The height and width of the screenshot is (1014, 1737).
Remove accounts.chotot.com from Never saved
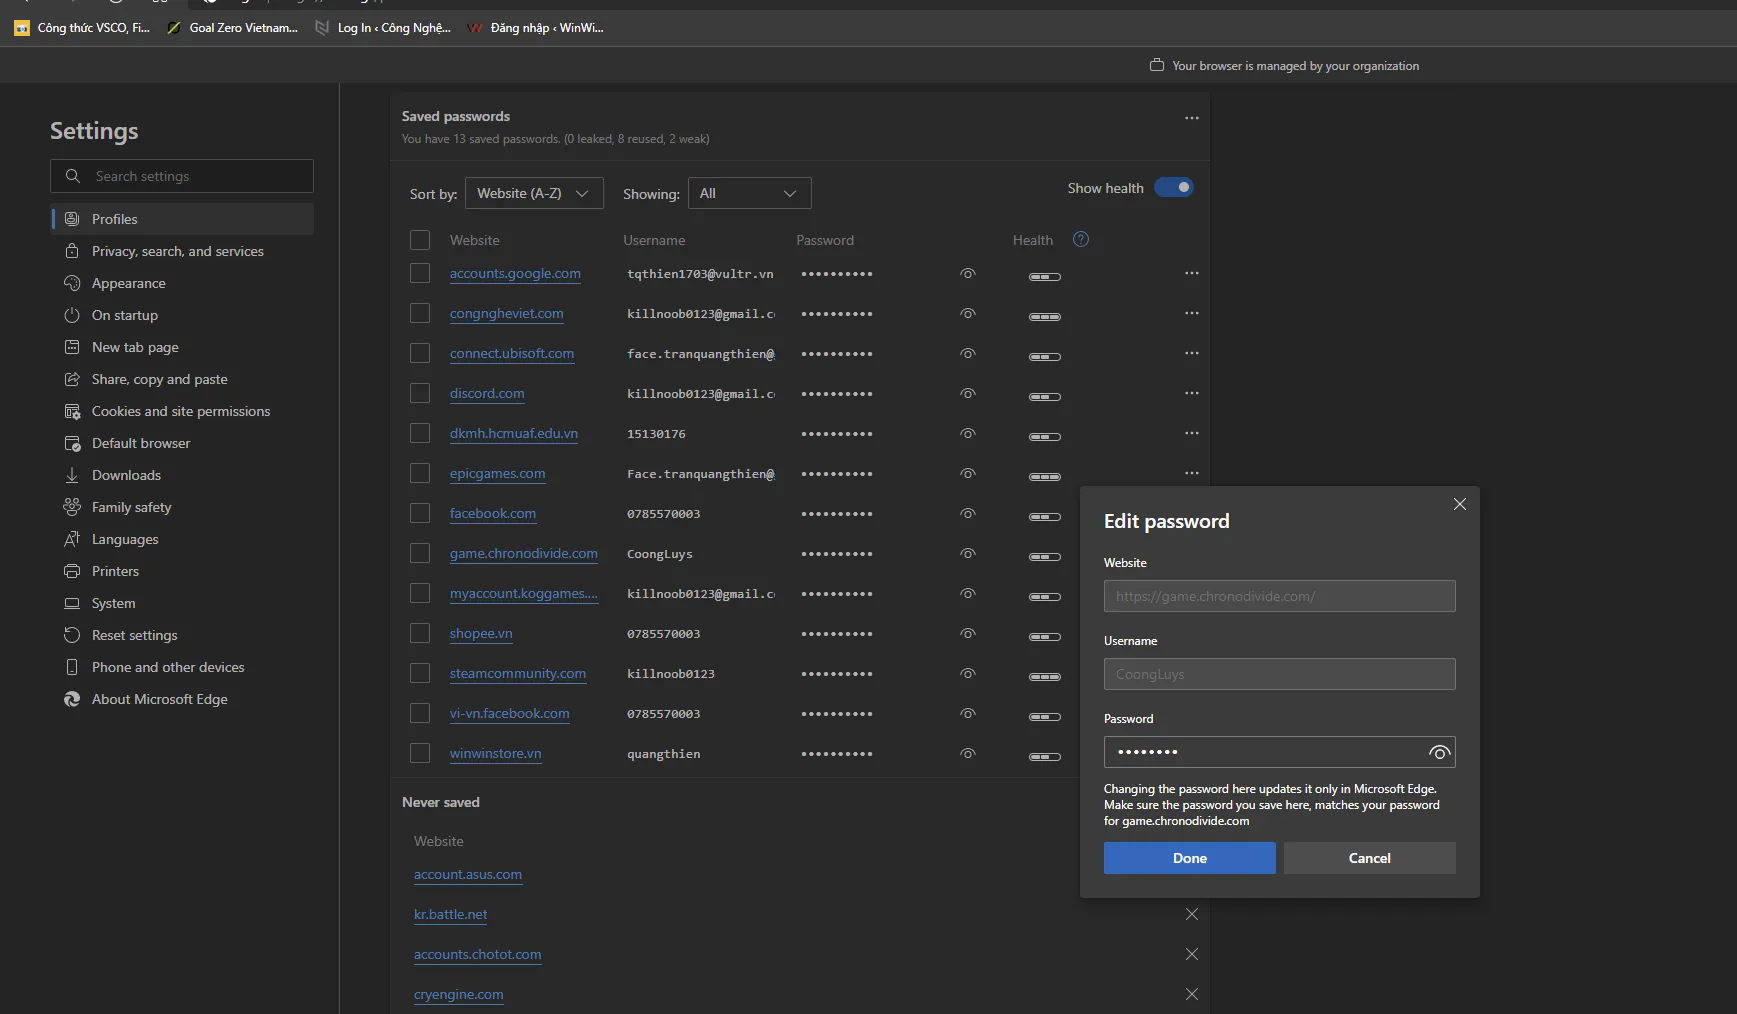(x=1192, y=954)
